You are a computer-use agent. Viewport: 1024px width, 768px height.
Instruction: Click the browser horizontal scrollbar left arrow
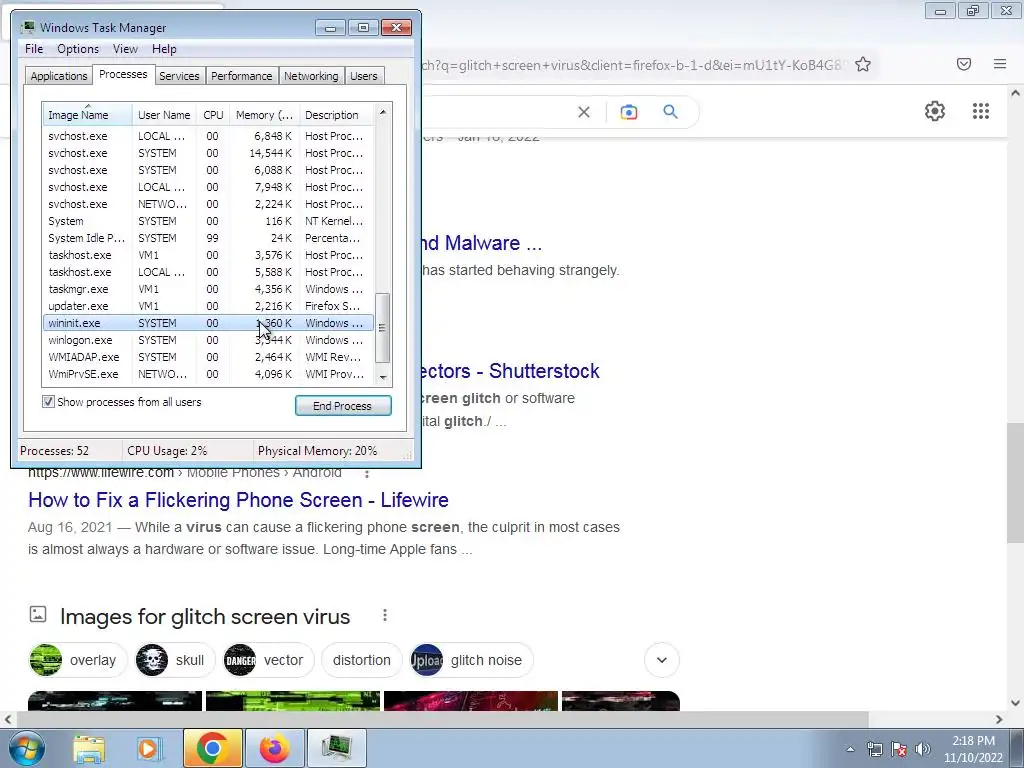8,720
